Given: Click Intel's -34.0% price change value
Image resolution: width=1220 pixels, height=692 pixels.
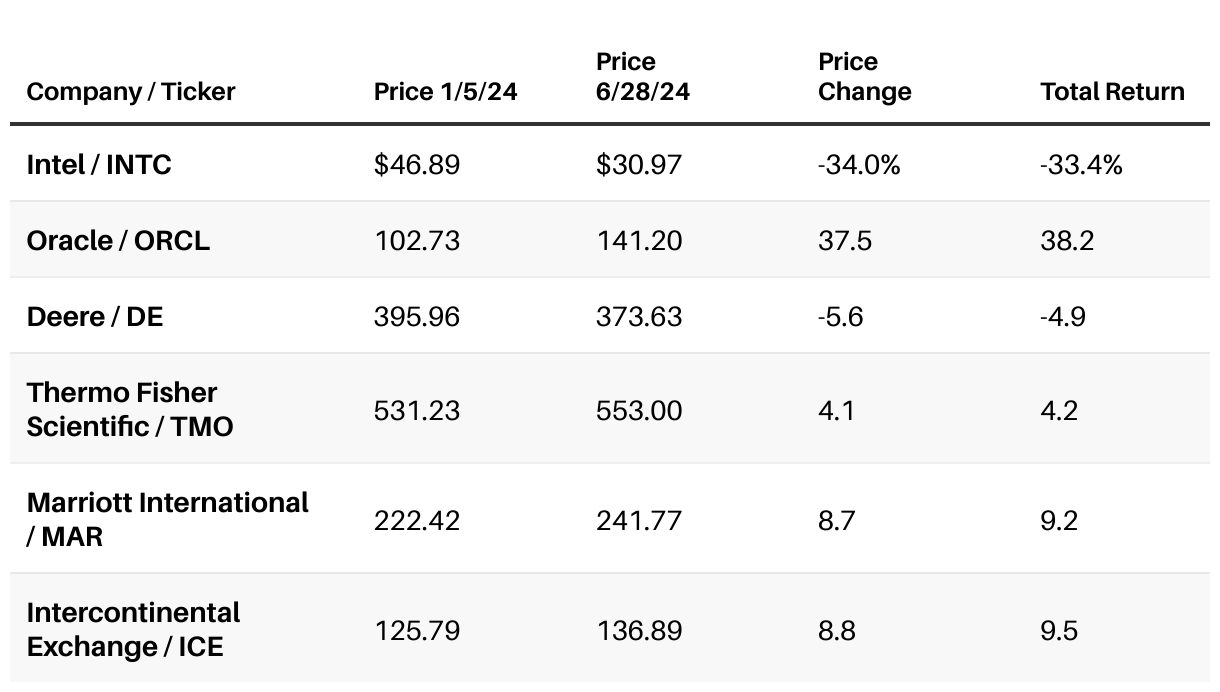Looking at the screenshot, I should click(x=859, y=164).
